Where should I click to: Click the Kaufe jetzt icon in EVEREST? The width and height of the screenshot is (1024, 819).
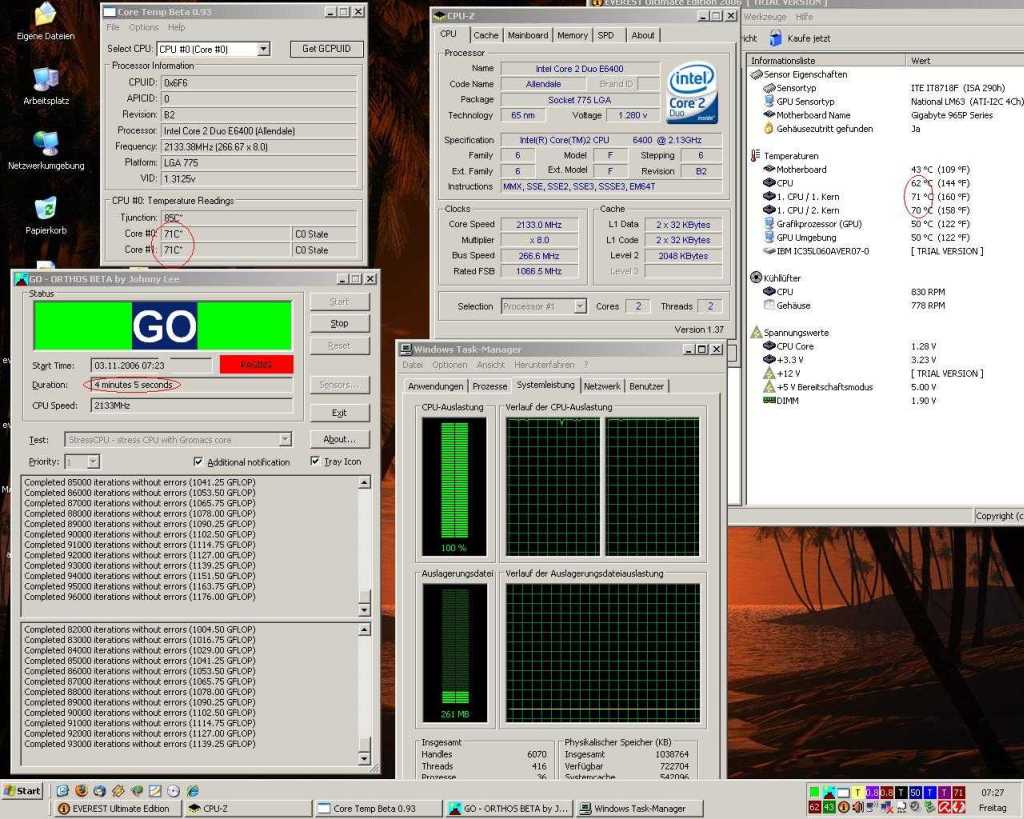pos(776,38)
